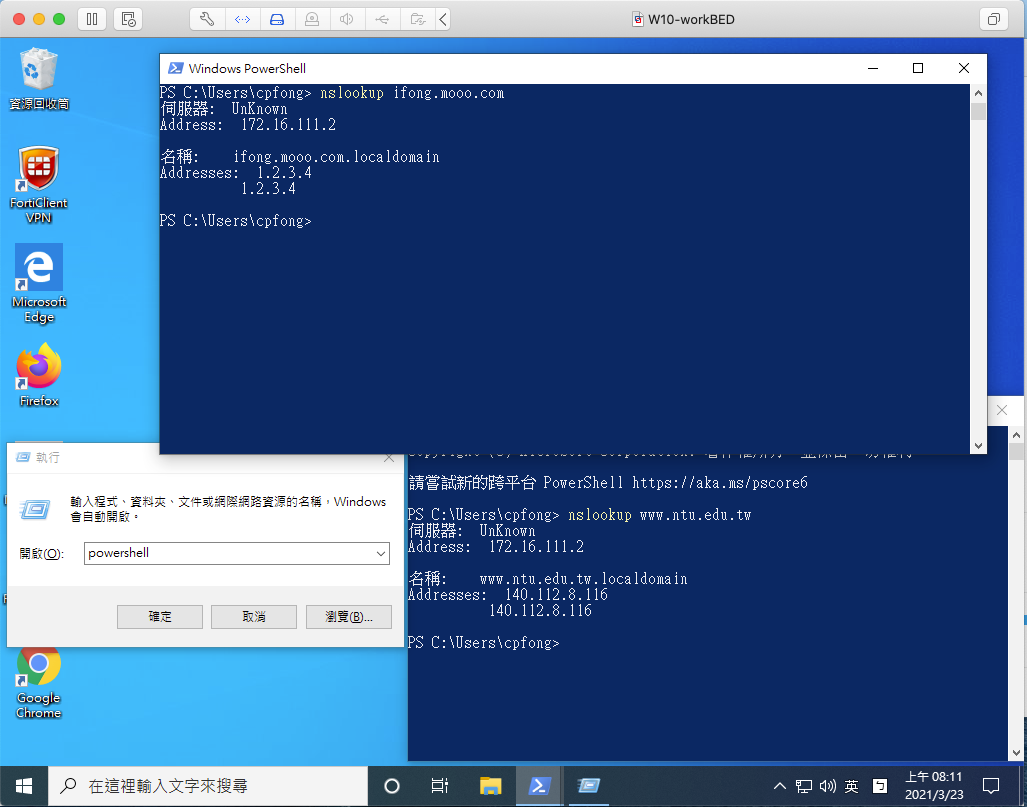The width and height of the screenshot is (1027, 807).
Task: Show hidden system tray icons
Action: coord(781,786)
